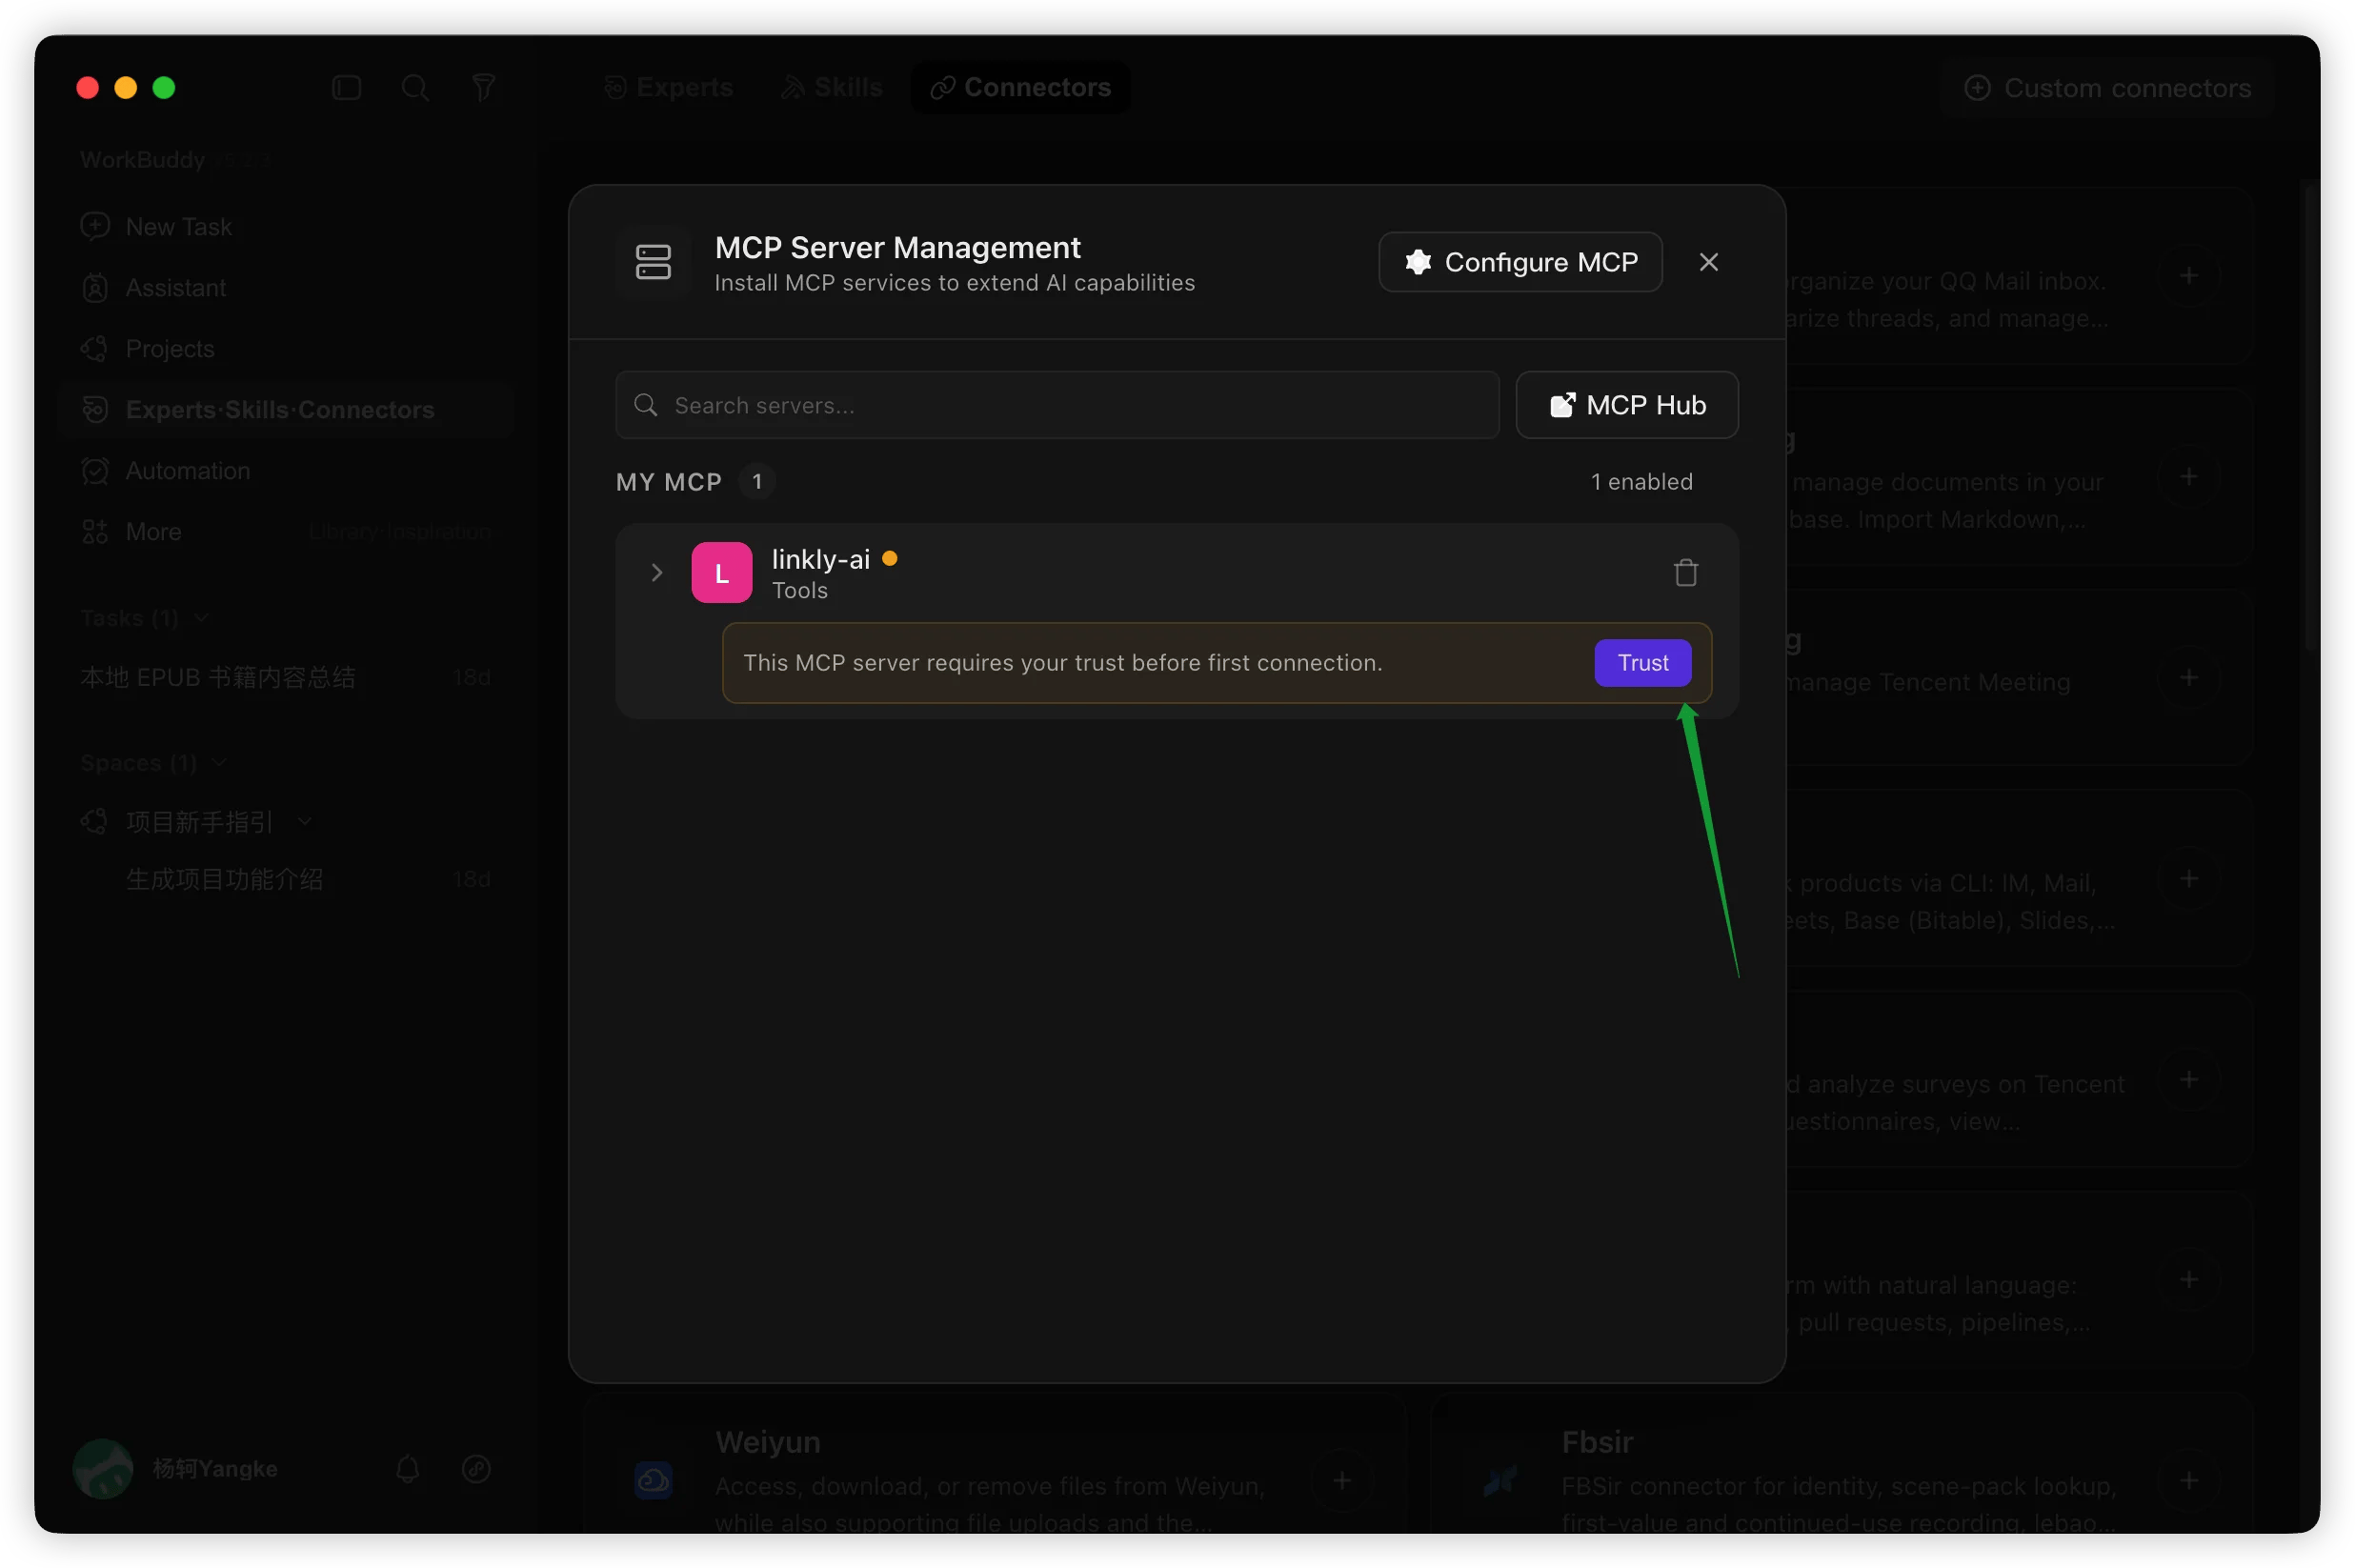The image size is (2355, 1568).
Task: Click the Connectors tab link icon
Action: tap(942, 88)
